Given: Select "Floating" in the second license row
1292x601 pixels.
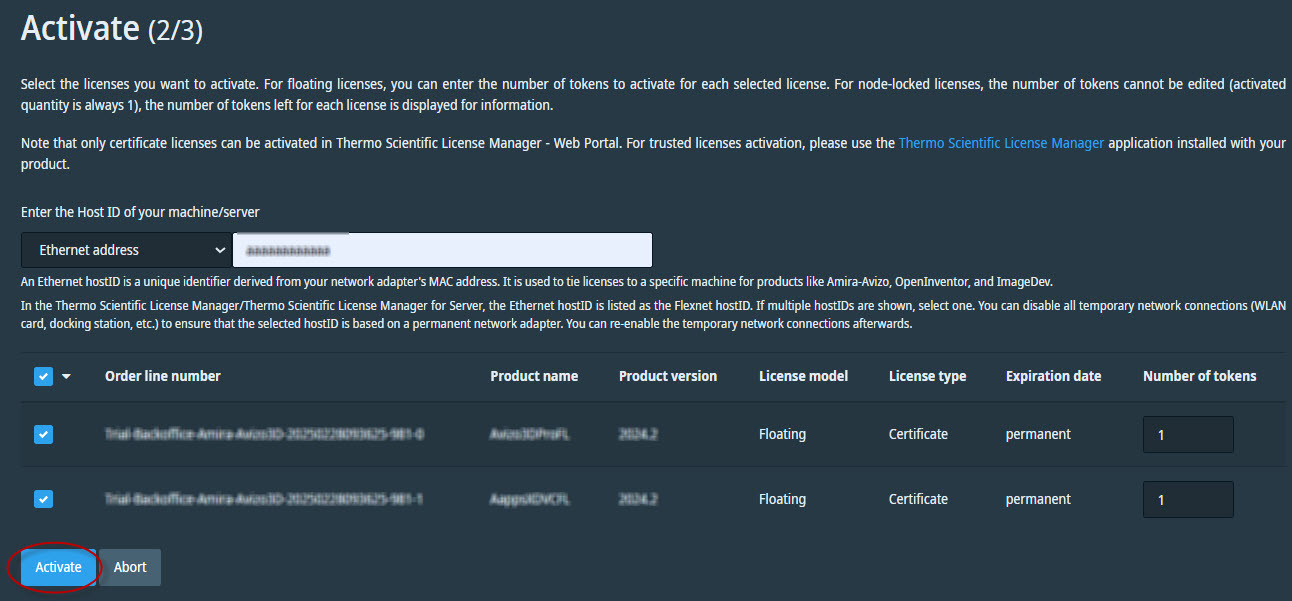Looking at the screenshot, I should coord(783,498).
